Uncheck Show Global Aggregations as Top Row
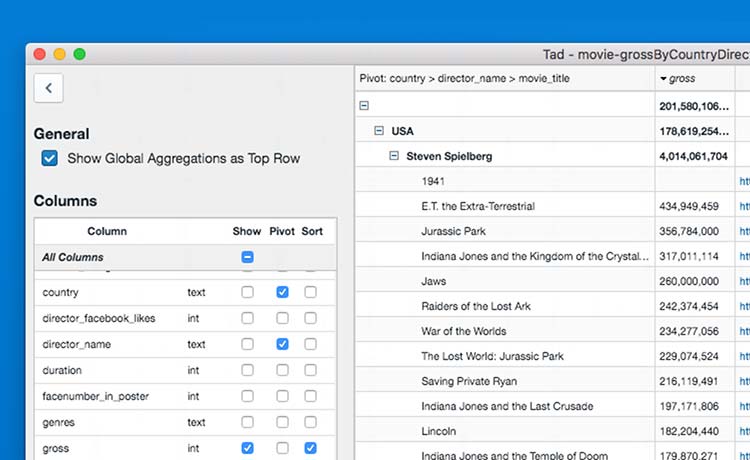This screenshot has height=460, width=750. pos(49,158)
